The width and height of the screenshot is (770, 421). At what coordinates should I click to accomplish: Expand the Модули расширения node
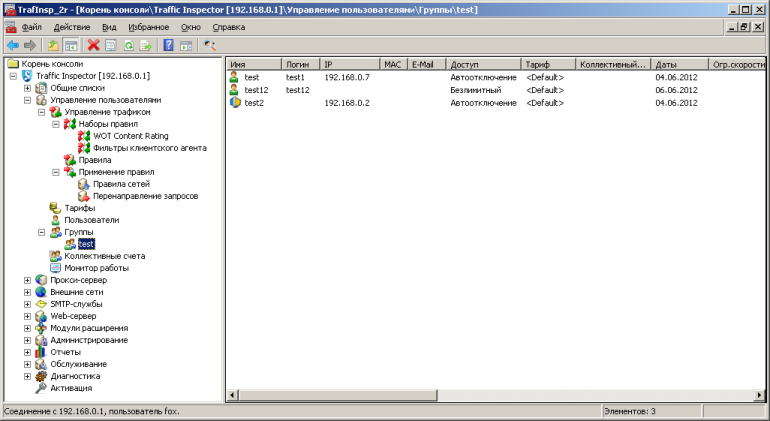click(x=28, y=329)
